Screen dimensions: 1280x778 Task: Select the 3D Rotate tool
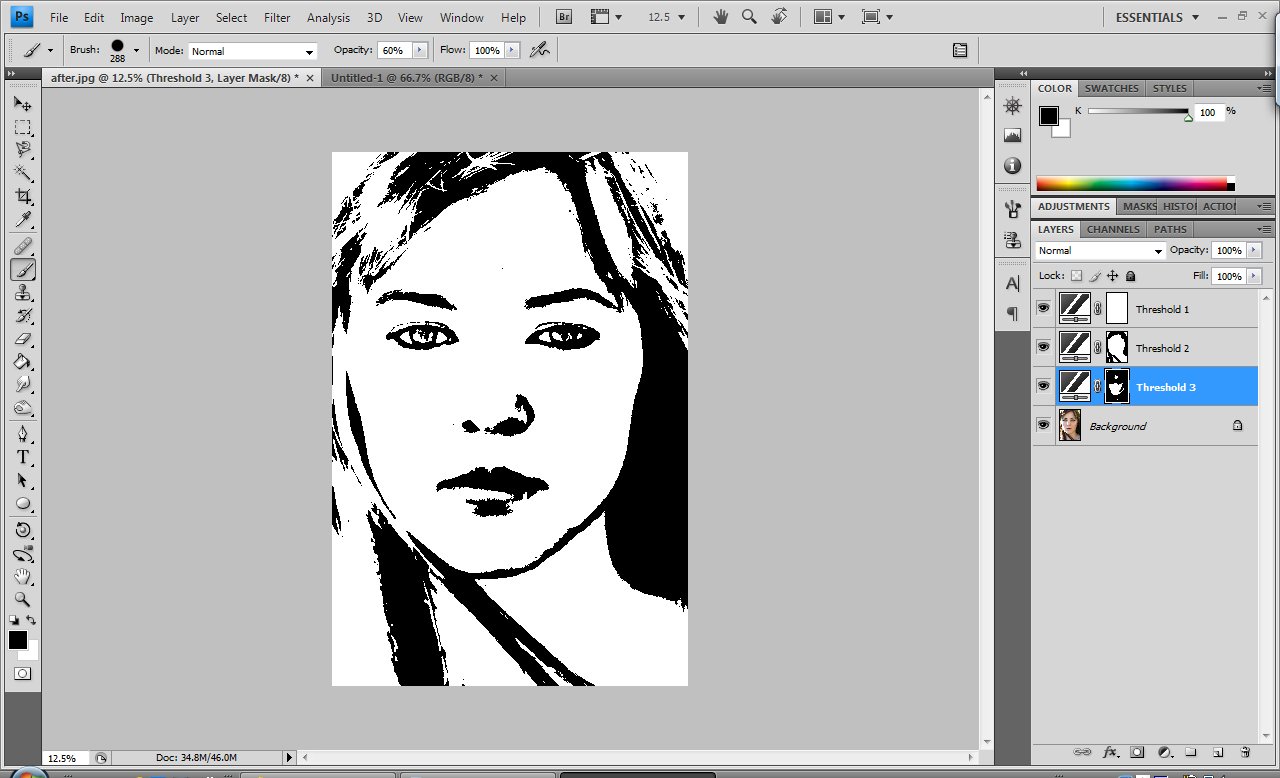click(x=22, y=530)
